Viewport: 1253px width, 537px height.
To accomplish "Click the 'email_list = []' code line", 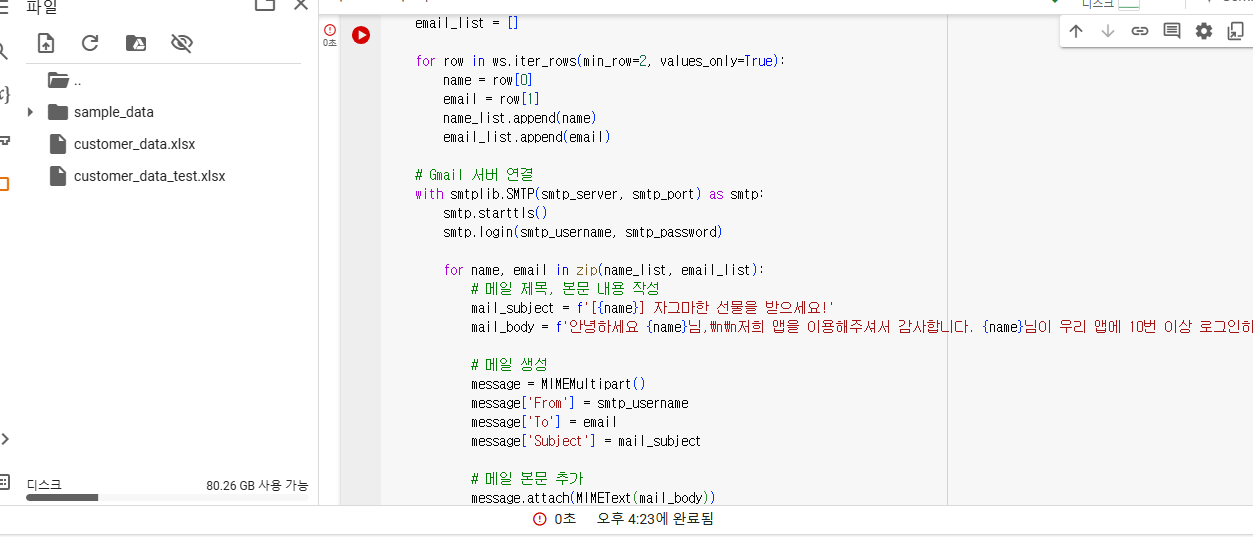I will pyautogui.click(x=467, y=22).
